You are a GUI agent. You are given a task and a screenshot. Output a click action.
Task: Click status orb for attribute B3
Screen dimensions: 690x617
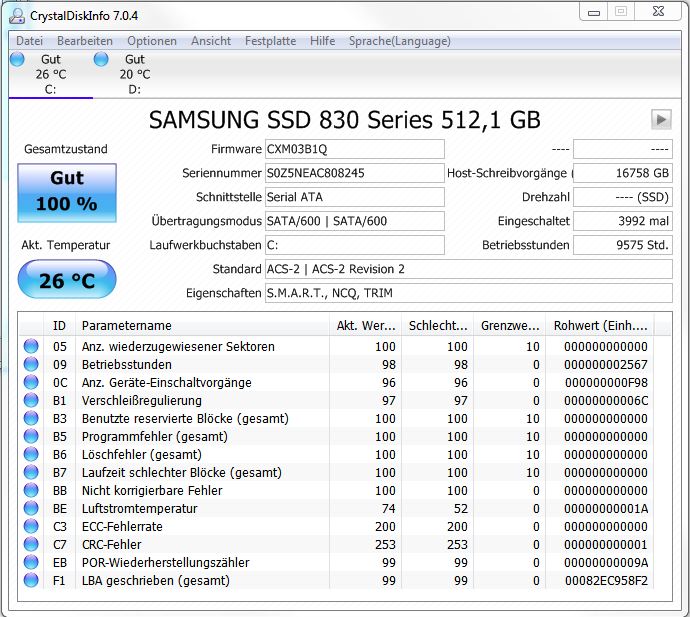click(x=31, y=419)
